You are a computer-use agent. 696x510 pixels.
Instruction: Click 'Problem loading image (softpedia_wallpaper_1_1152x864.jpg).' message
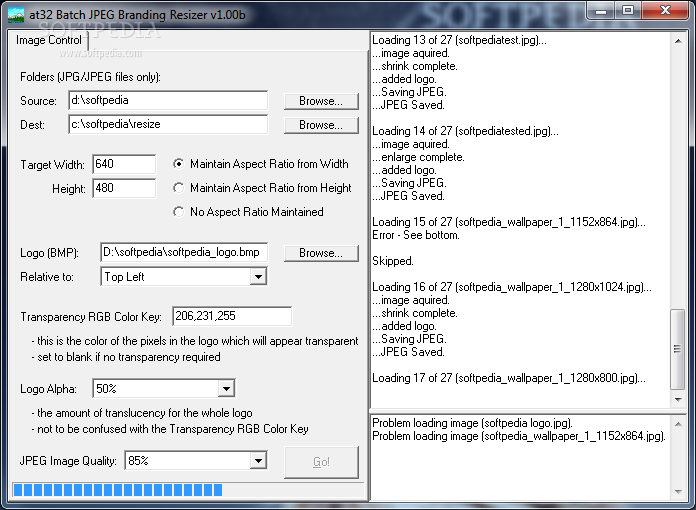519,436
